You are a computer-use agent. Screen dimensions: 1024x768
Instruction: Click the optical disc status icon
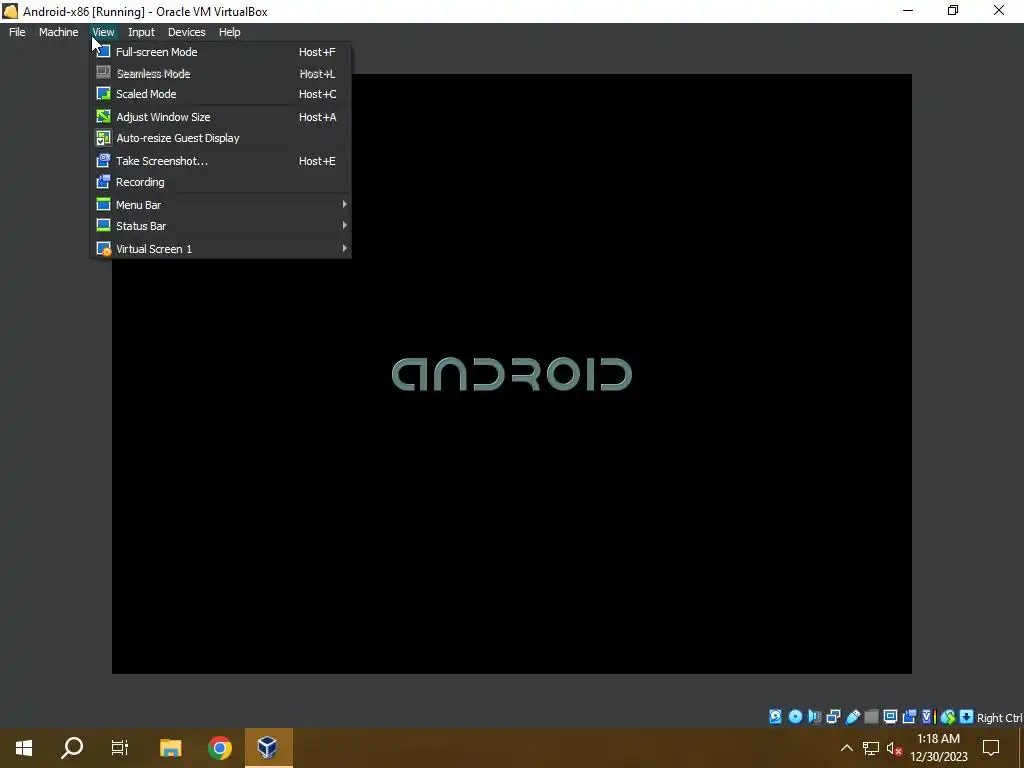795,717
